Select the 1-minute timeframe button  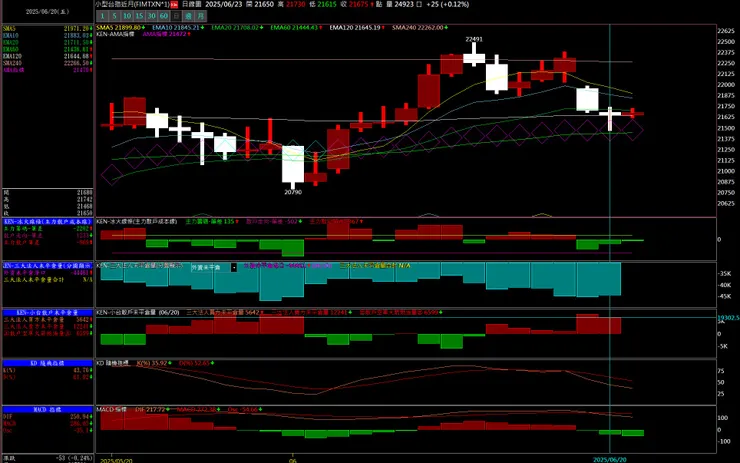pyautogui.click(x=102, y=16)
